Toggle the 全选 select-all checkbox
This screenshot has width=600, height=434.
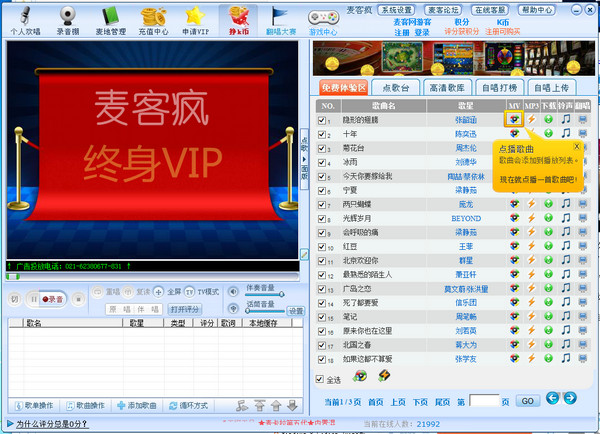tap(320, 379)
